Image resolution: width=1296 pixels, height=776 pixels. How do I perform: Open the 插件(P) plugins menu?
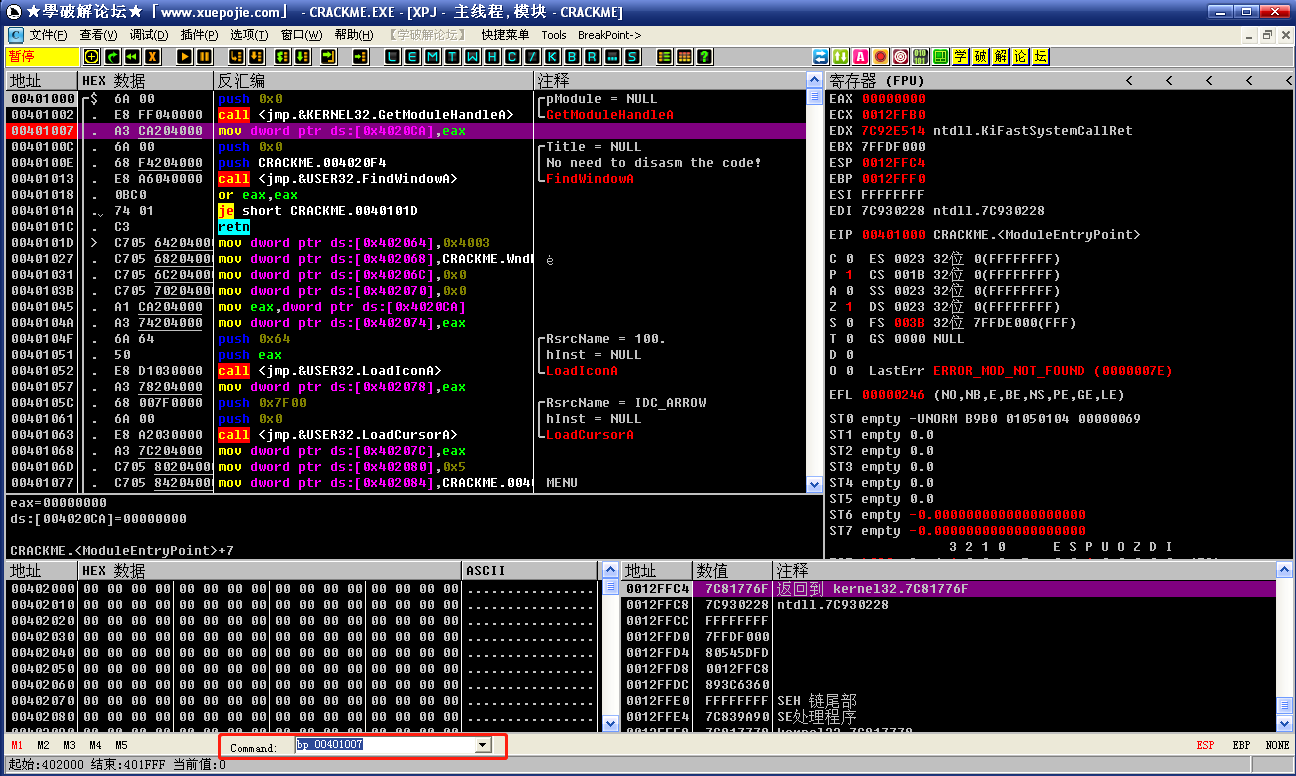pyautogui.click(x=199, y=35)
